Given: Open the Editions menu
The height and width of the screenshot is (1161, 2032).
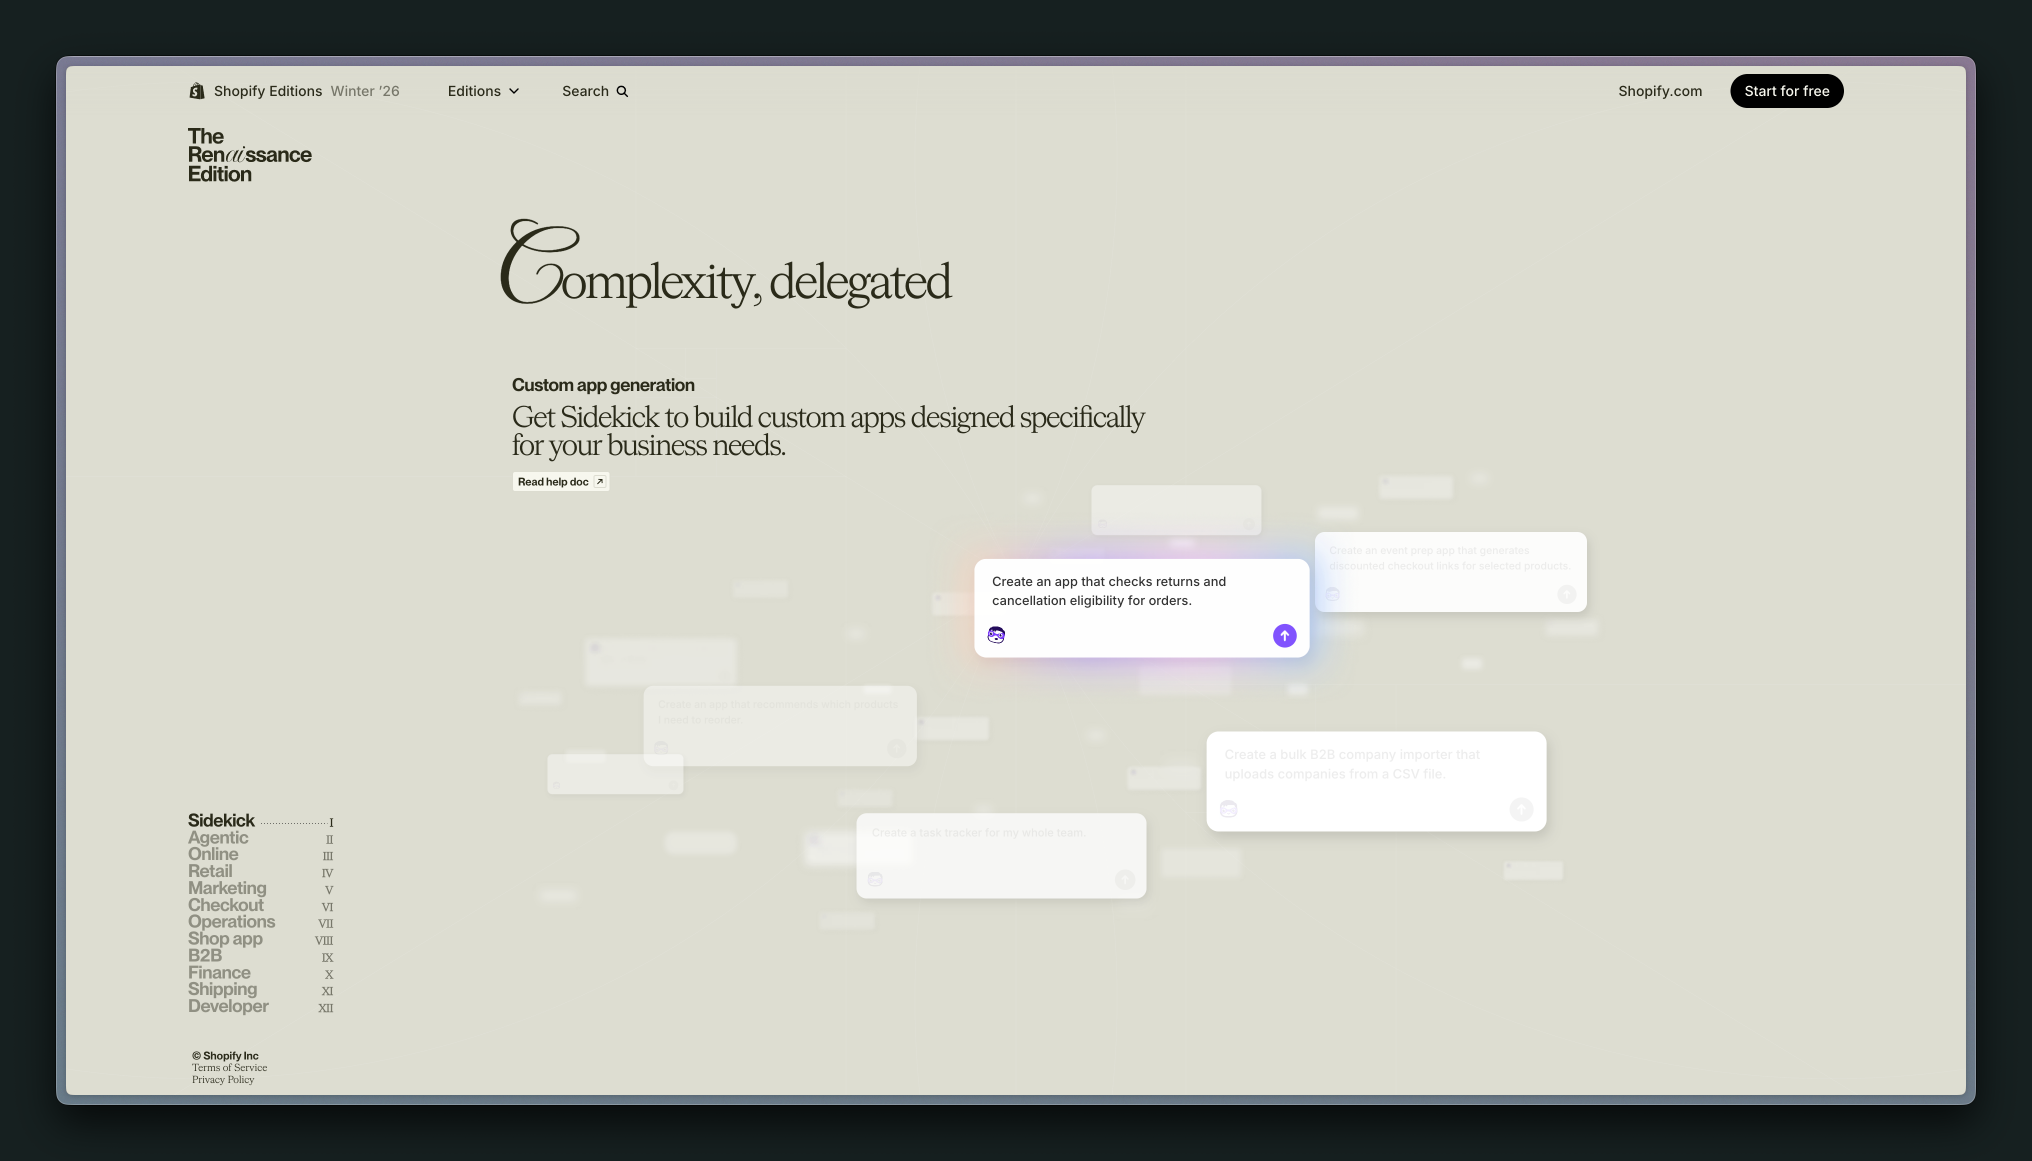Looking at the screenshot, I should coord(475,91).
